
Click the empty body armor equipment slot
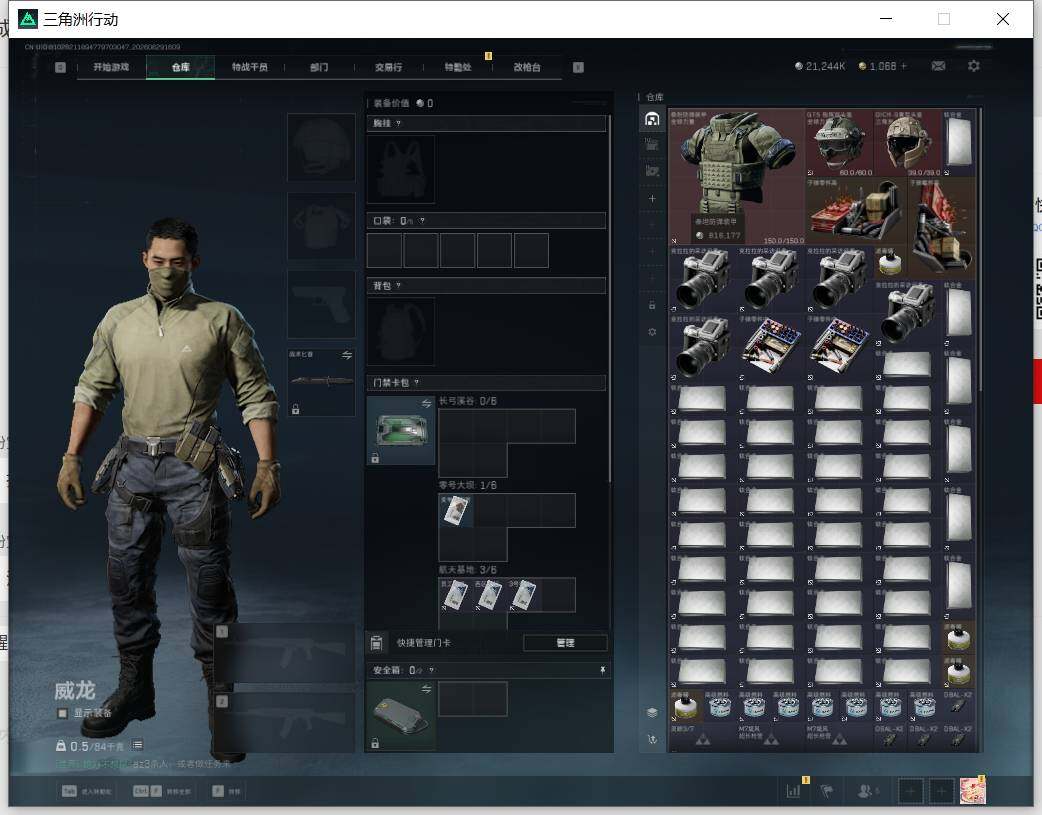pos(321,226)
